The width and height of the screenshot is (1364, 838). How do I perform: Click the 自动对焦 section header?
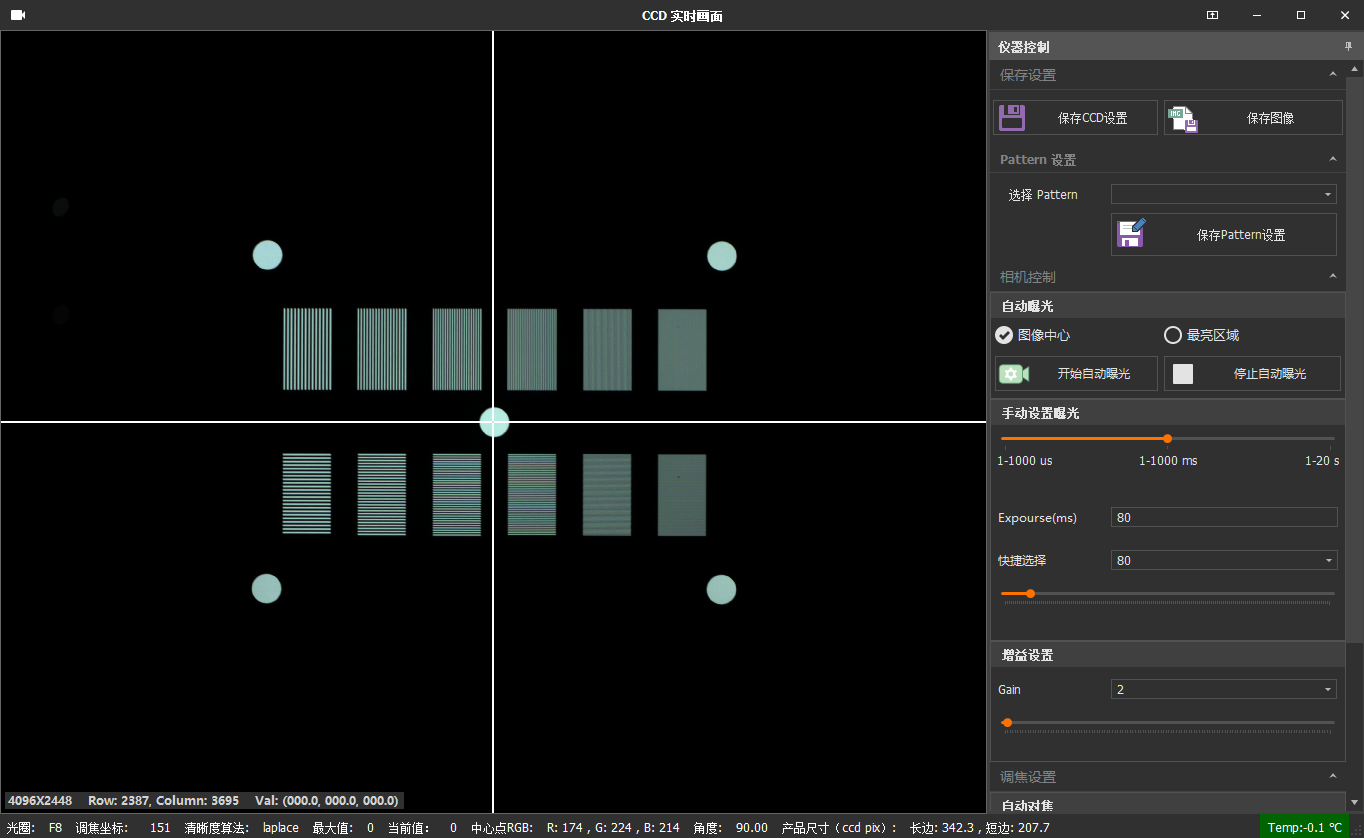tap(1167, 805)
